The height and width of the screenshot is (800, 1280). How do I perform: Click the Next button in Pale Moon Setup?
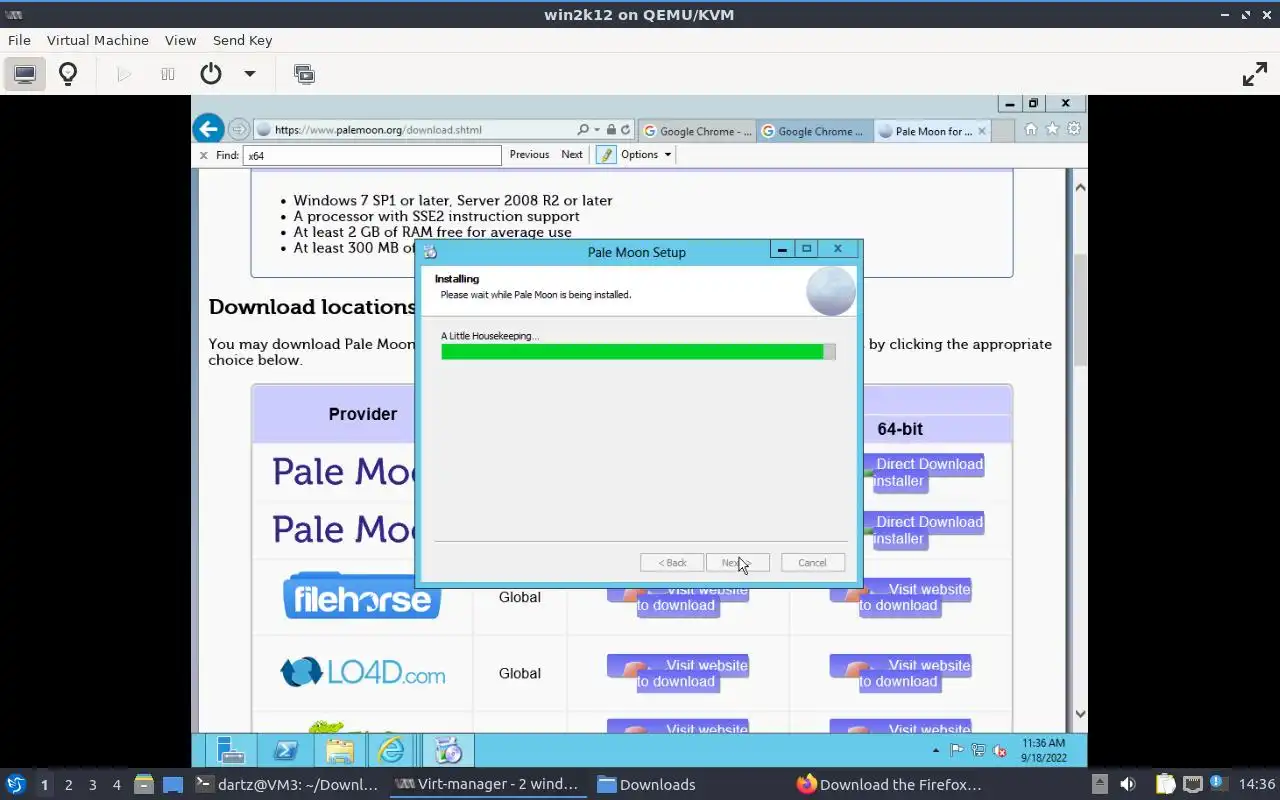coord(737,563)
